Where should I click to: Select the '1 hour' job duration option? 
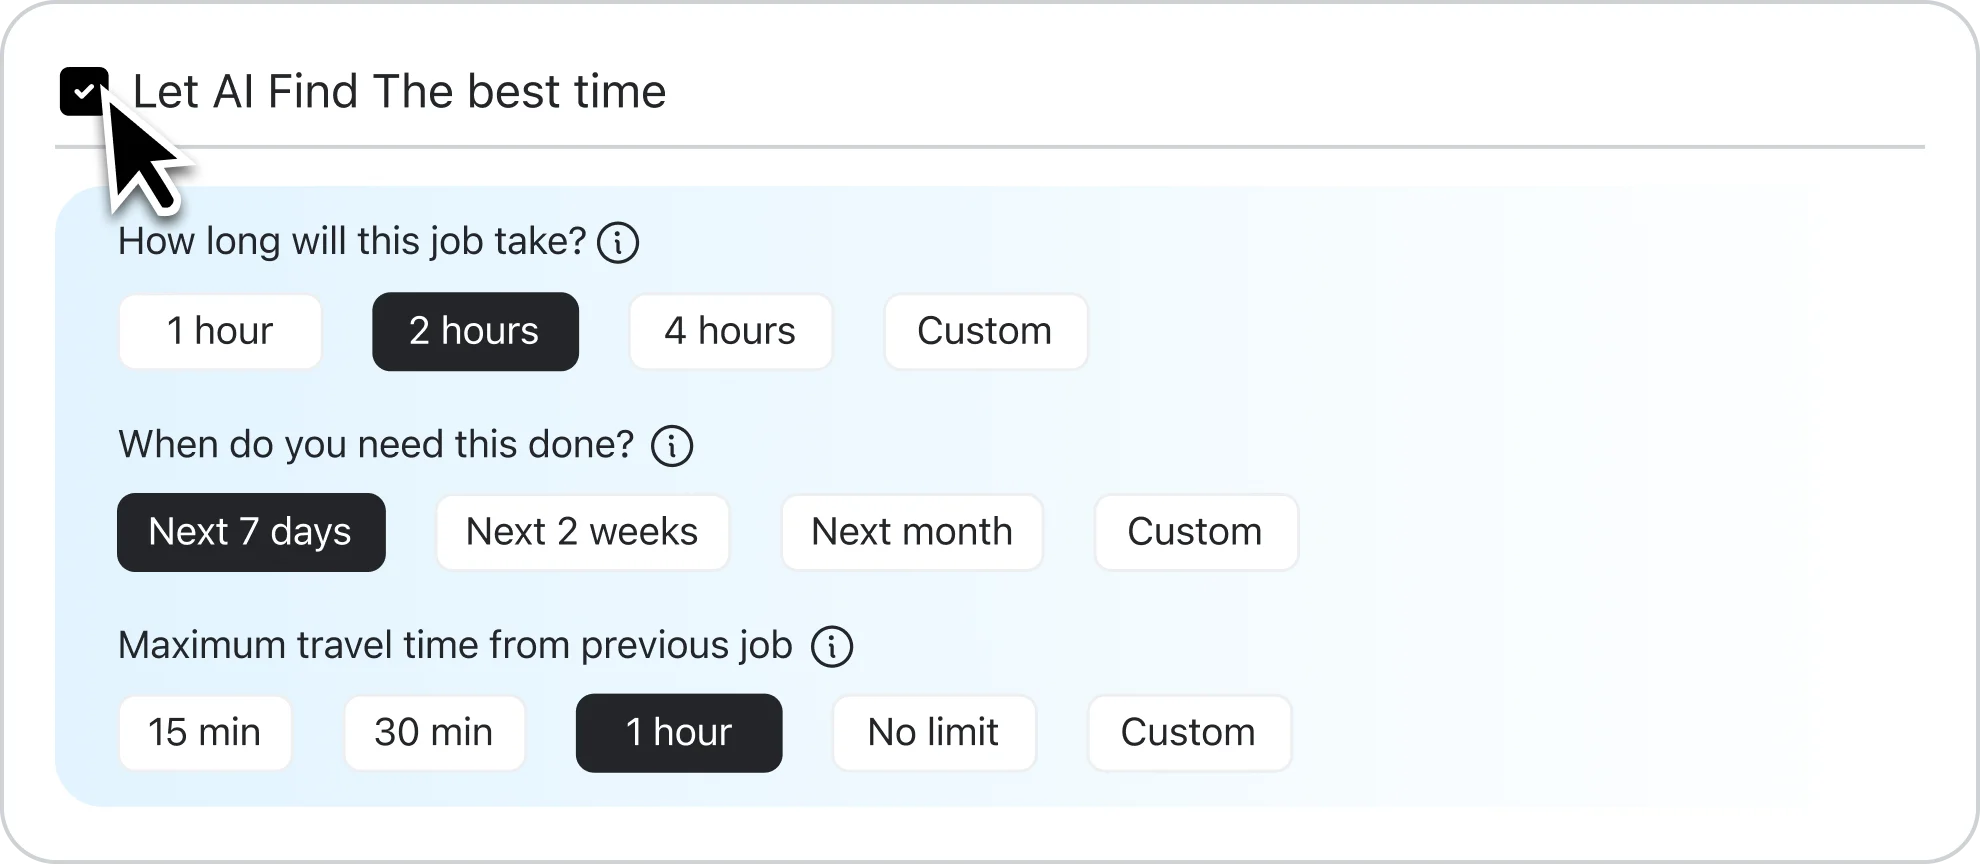tap(219, 331)
